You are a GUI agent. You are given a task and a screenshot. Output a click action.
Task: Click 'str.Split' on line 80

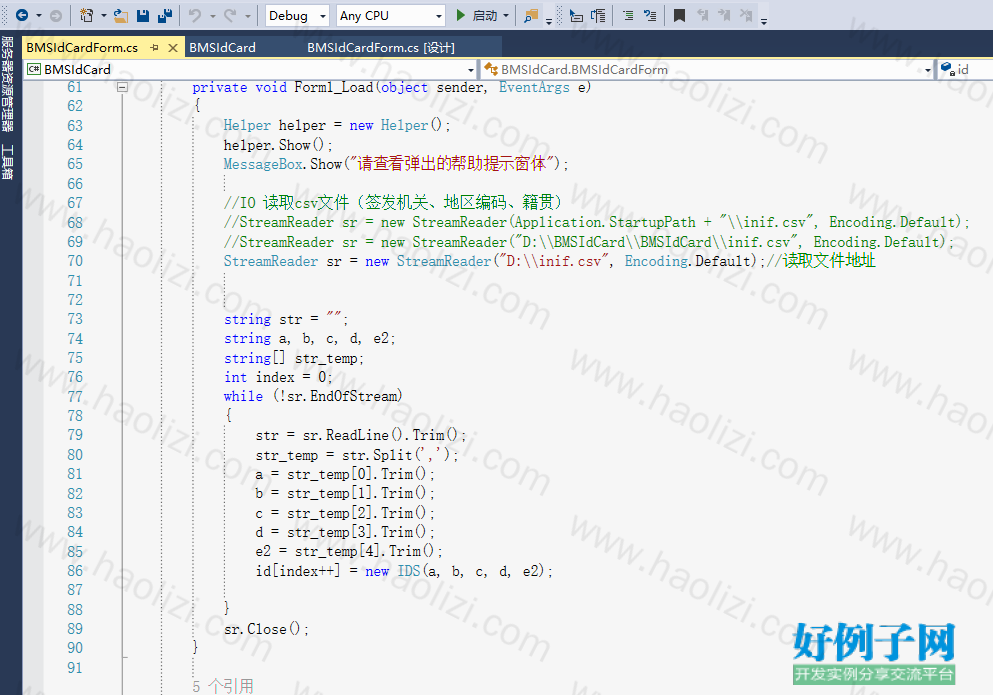click(377, 456)
